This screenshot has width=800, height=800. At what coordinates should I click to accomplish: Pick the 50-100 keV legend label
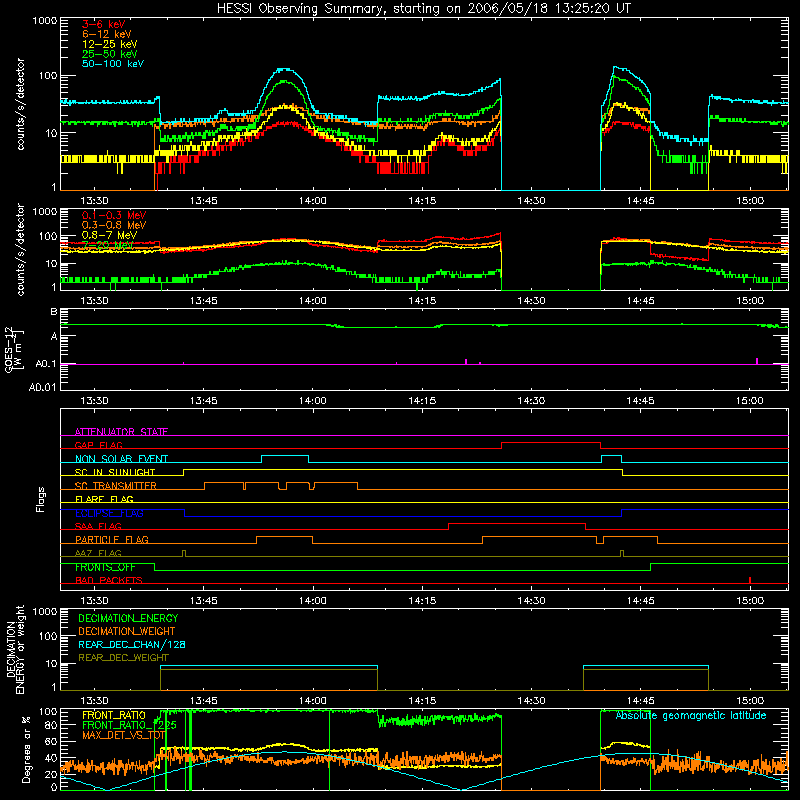coord(113,64)
